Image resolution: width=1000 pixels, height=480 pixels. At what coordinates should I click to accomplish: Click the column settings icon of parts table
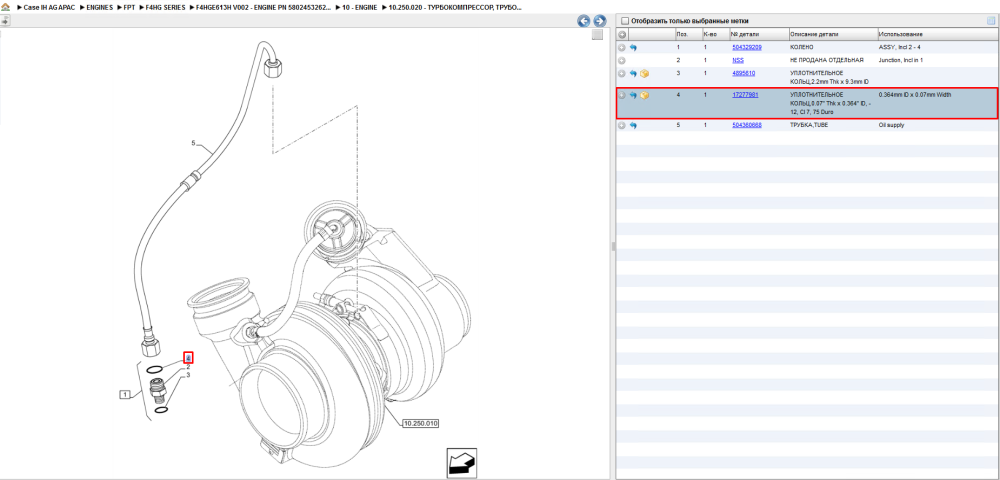click(x=990, y=21)
